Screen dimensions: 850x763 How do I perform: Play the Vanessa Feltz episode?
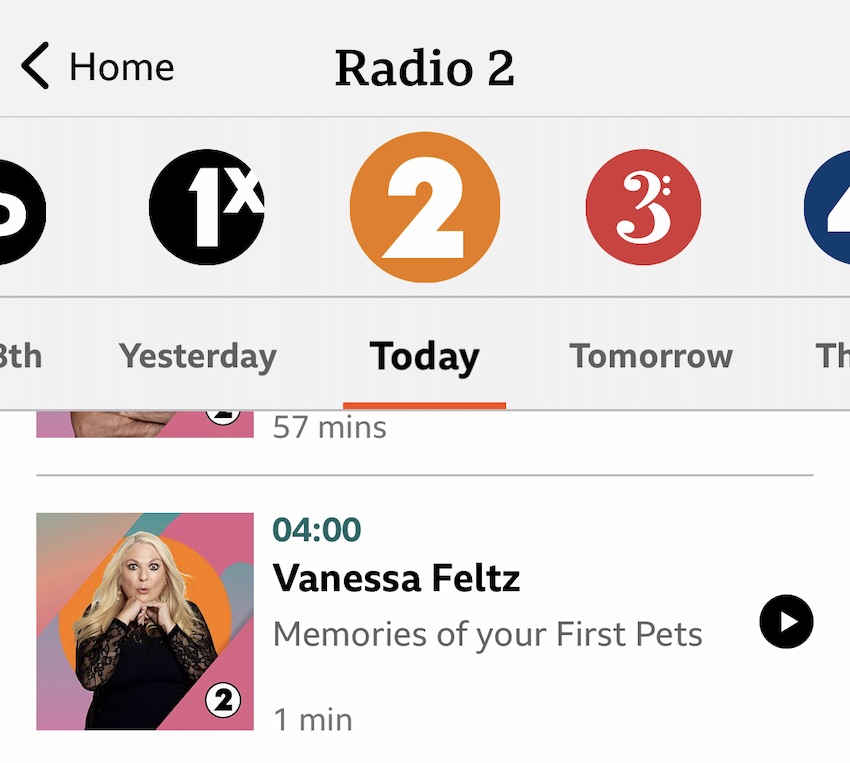pos(786,622)
